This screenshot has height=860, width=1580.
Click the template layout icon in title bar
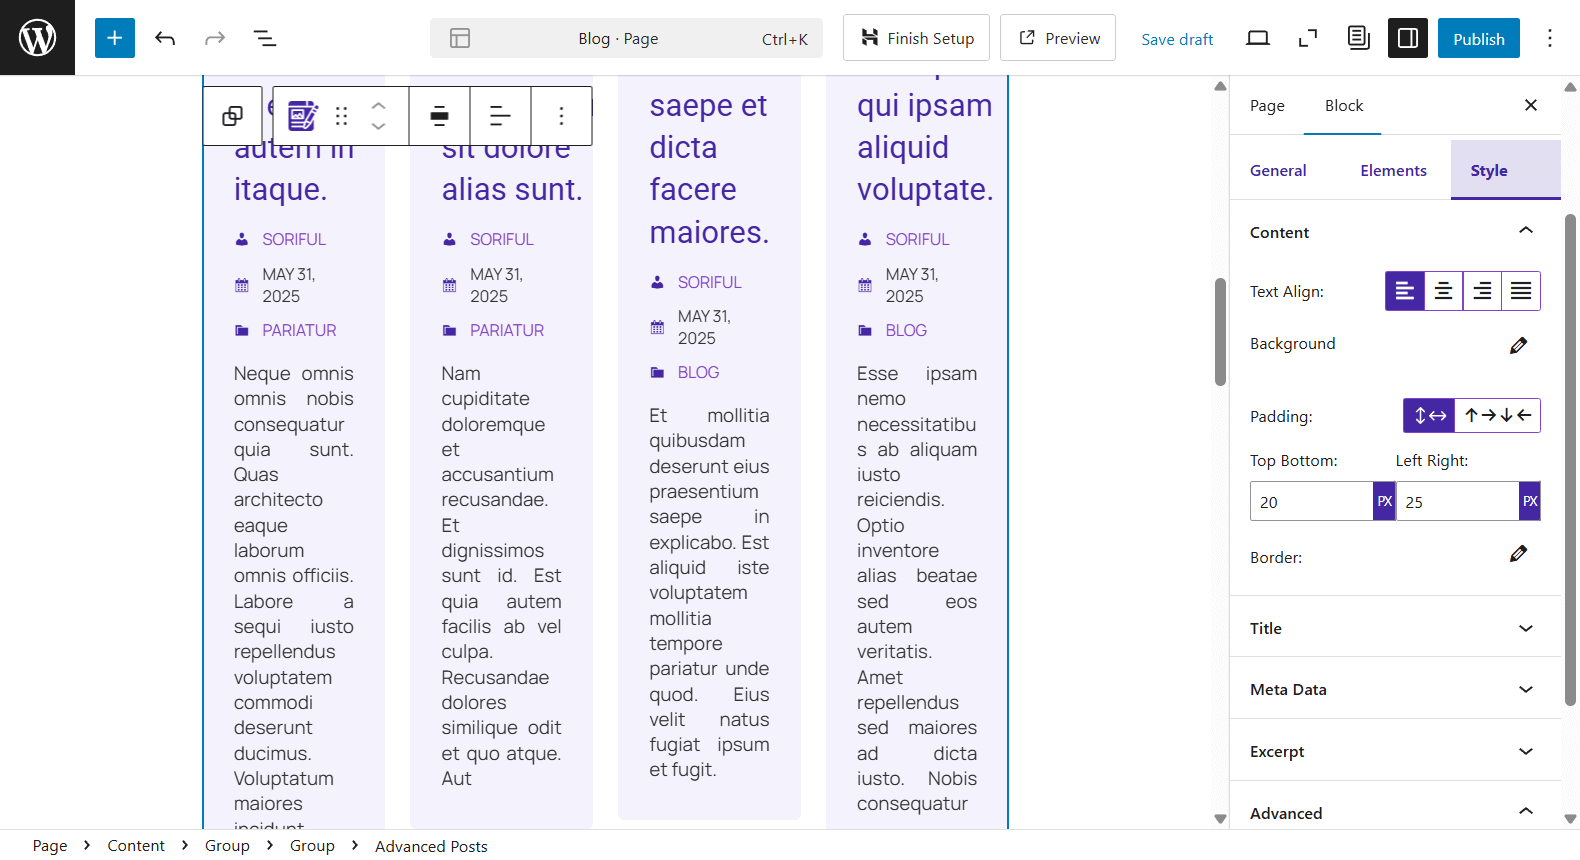(x=460, y=38)
